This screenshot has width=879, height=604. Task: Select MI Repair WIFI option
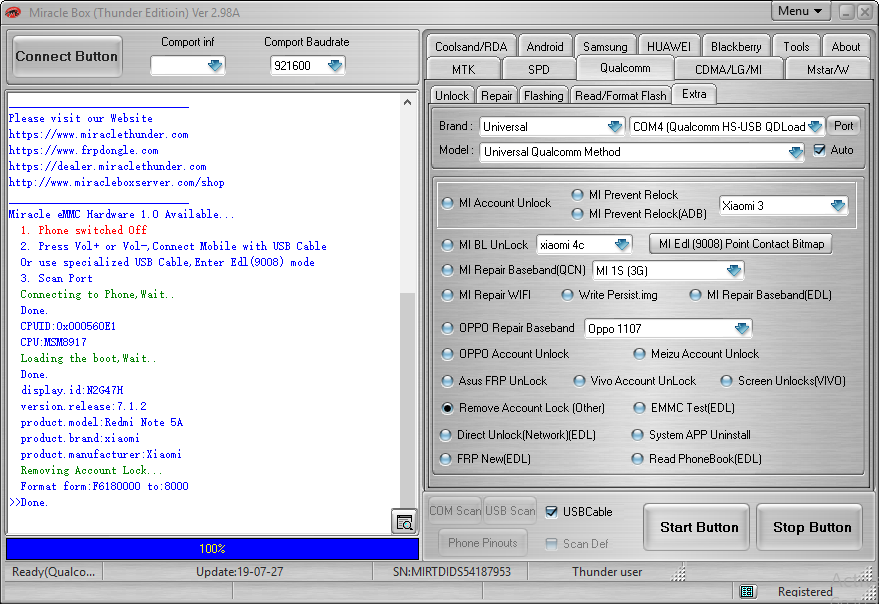click(447, 295)
